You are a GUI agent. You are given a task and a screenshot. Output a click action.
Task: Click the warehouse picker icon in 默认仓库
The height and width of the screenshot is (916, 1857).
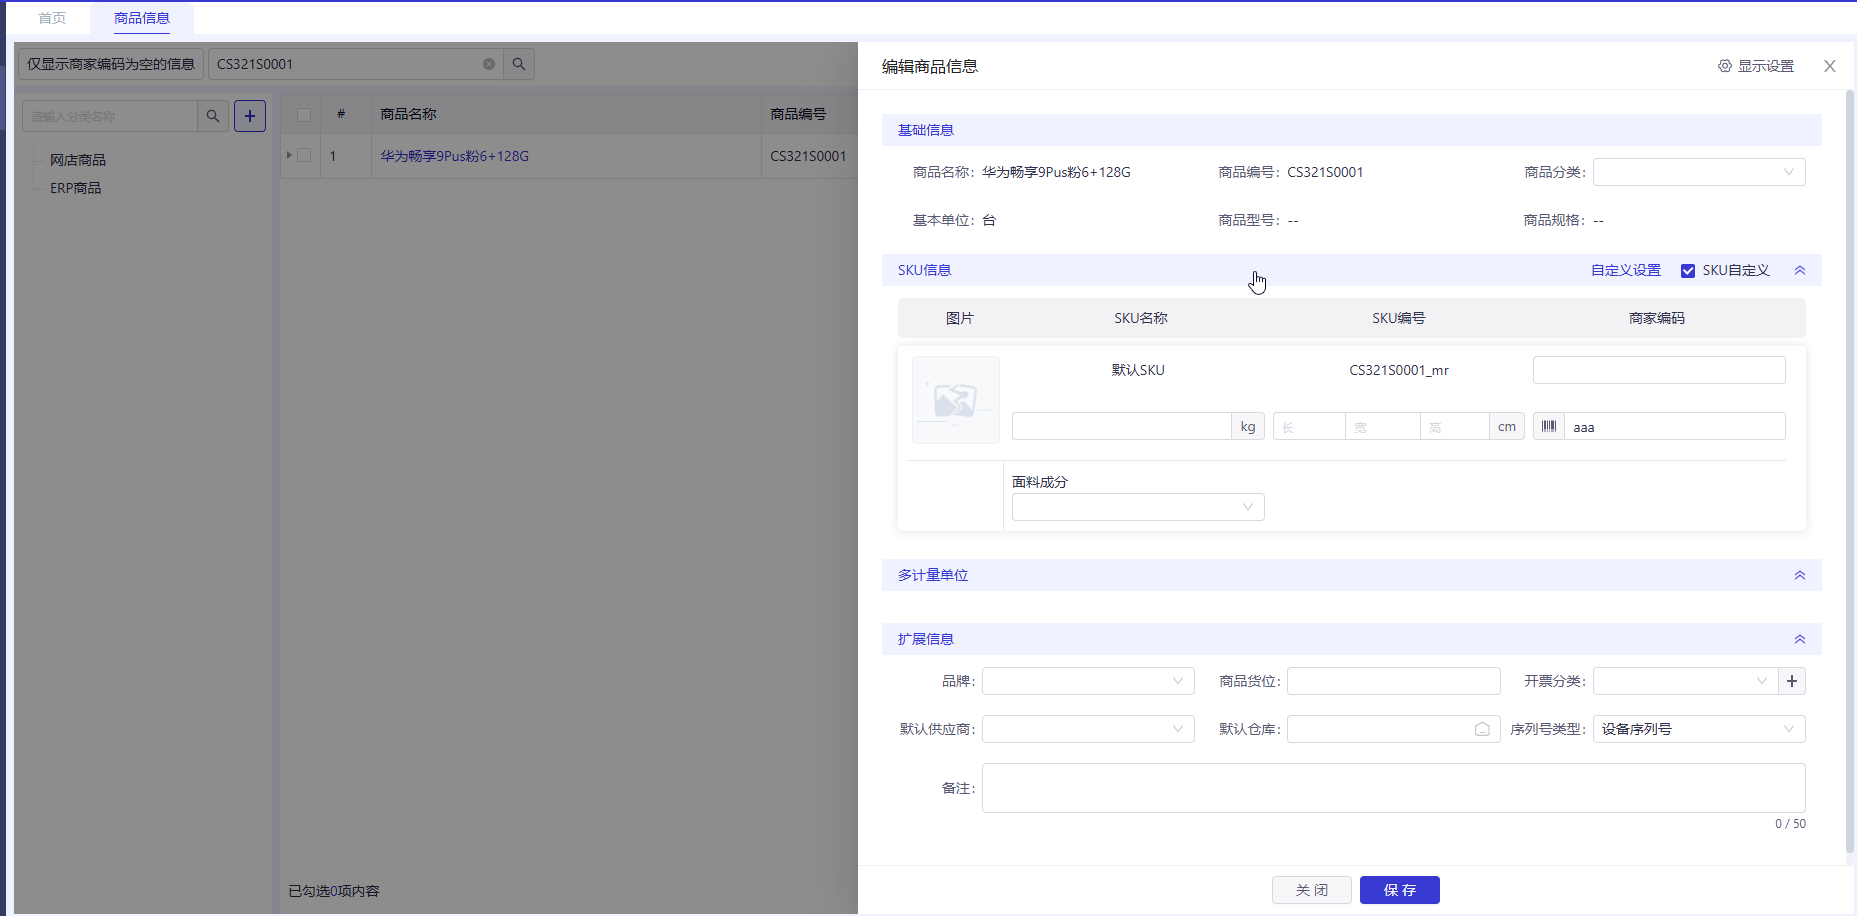(x=1482, y=729)
